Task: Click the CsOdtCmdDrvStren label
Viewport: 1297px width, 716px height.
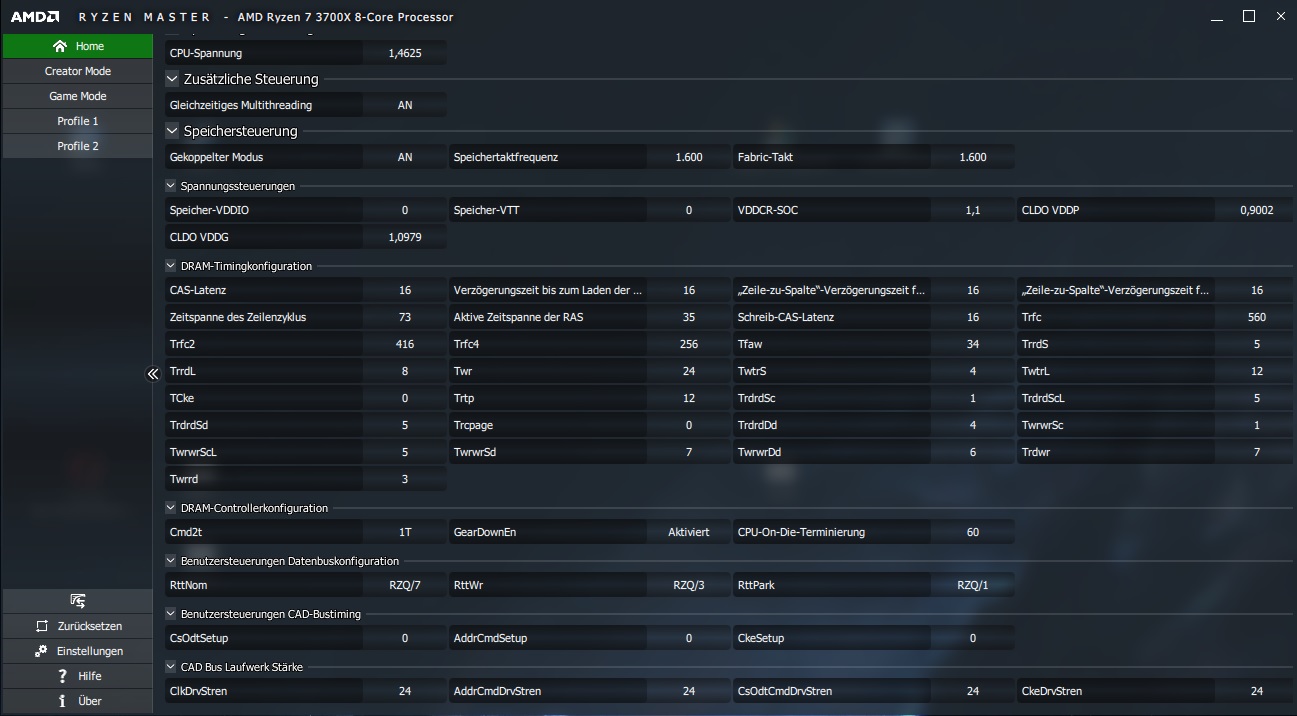Action: [785, 691]
